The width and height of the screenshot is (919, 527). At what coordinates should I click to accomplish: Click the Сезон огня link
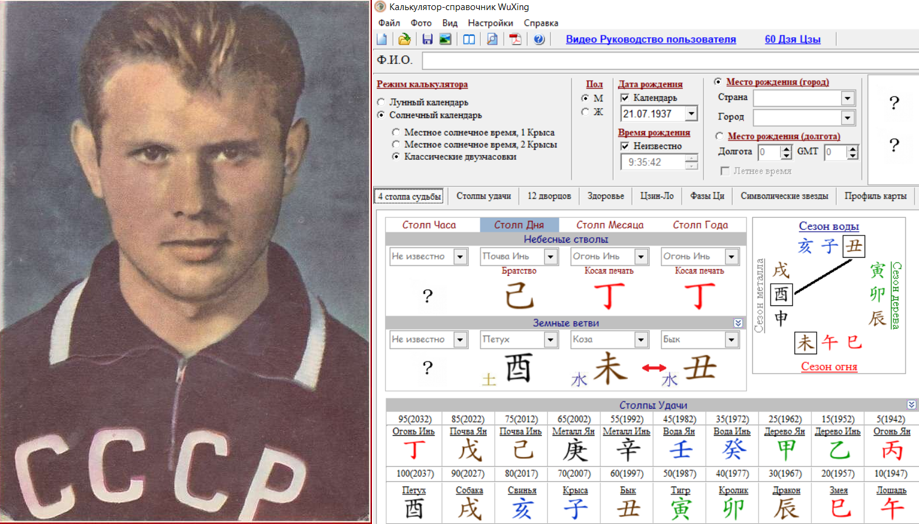829,367
